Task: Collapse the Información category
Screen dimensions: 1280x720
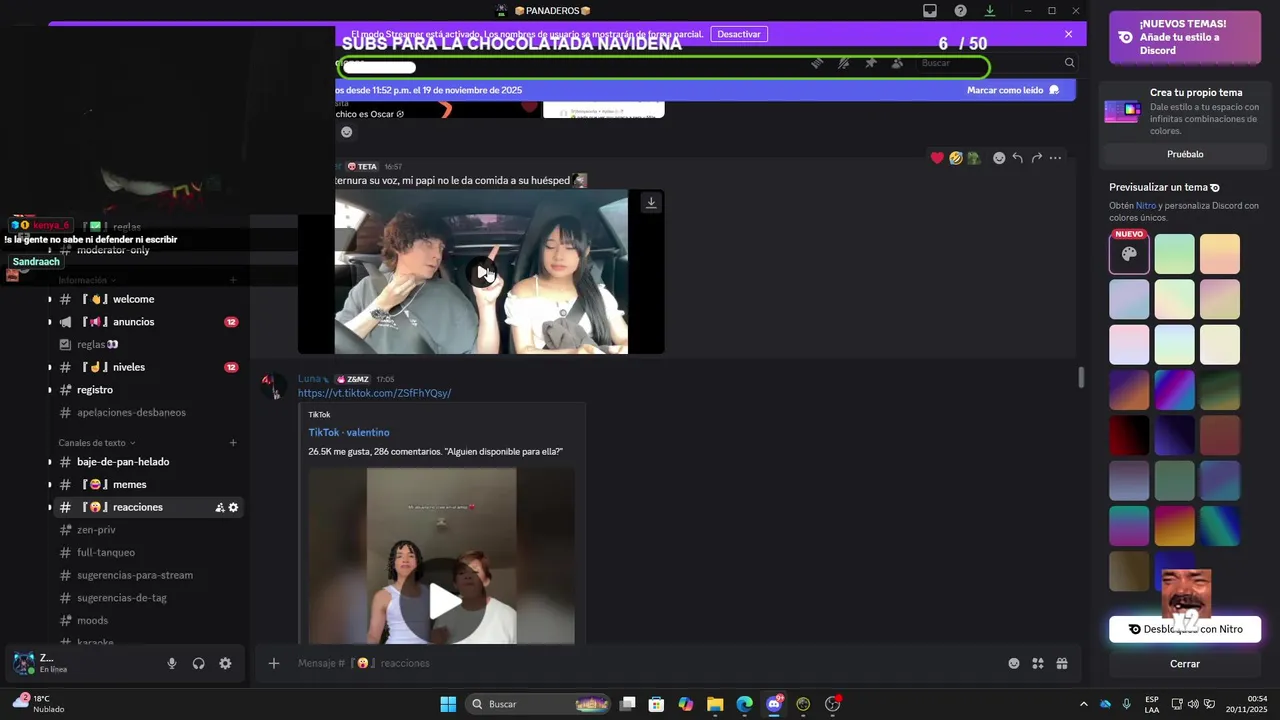Action: click(87, 280)
